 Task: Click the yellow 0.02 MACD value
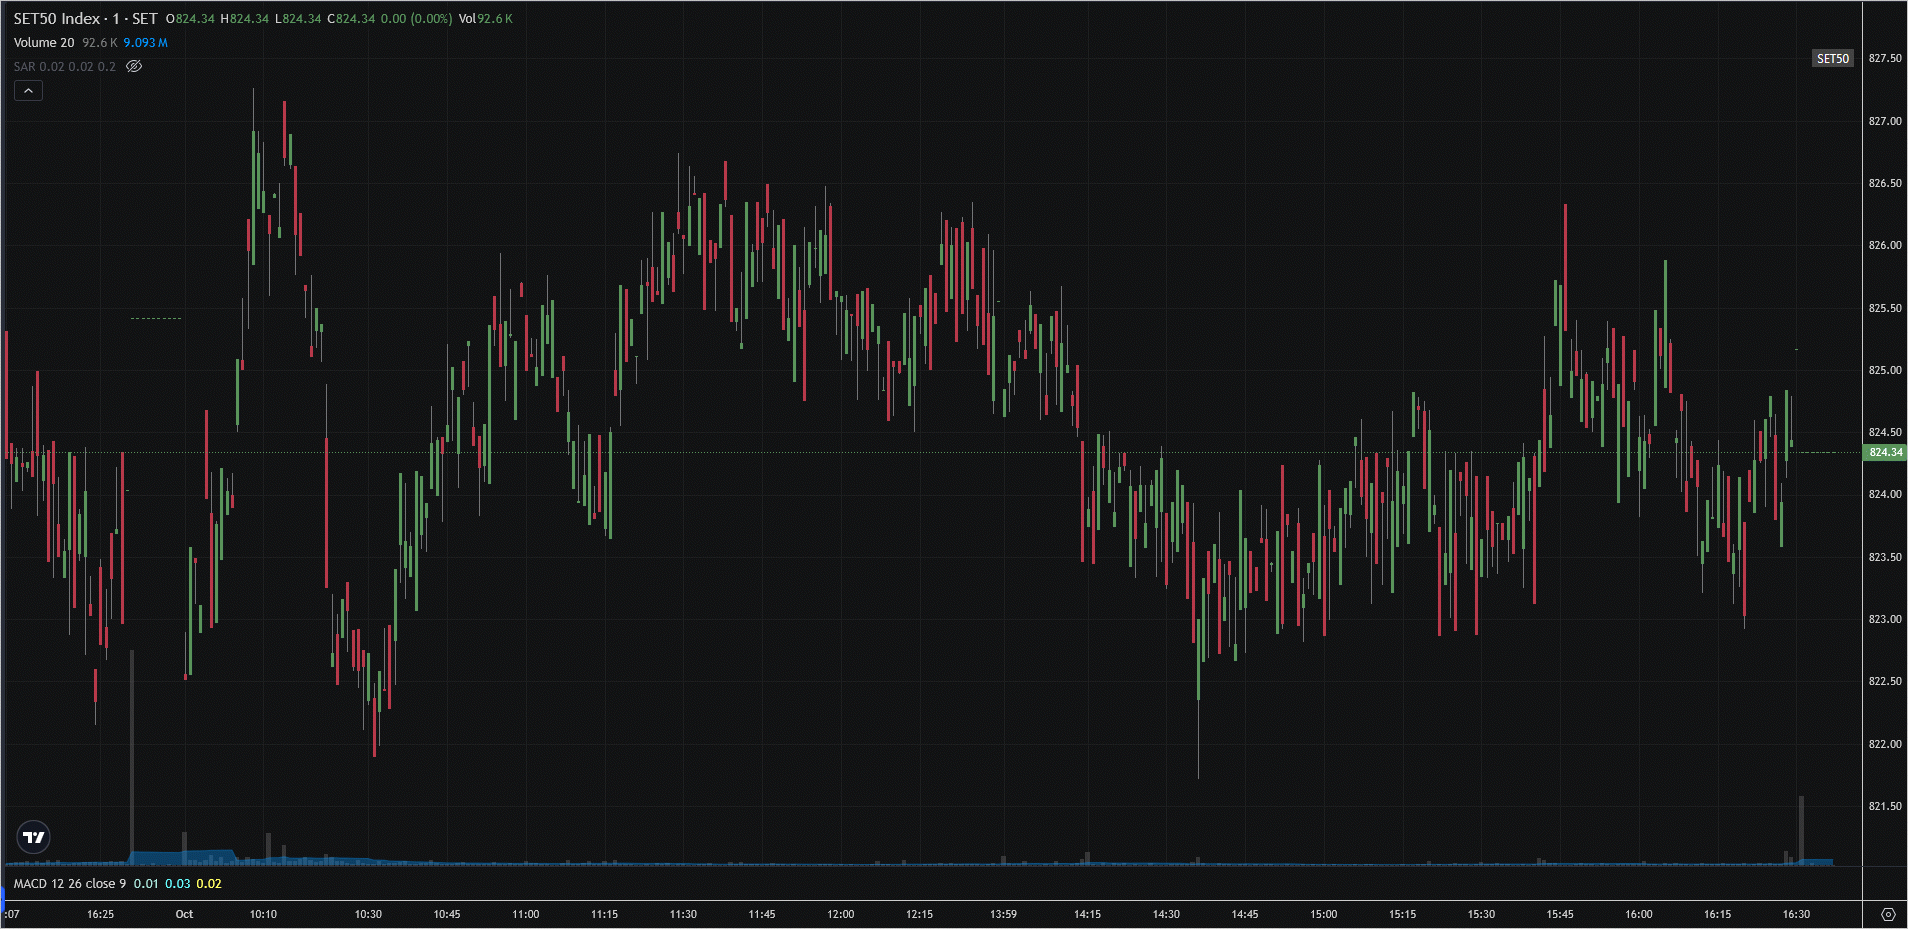pyautogui.click(x=209, y=884)
